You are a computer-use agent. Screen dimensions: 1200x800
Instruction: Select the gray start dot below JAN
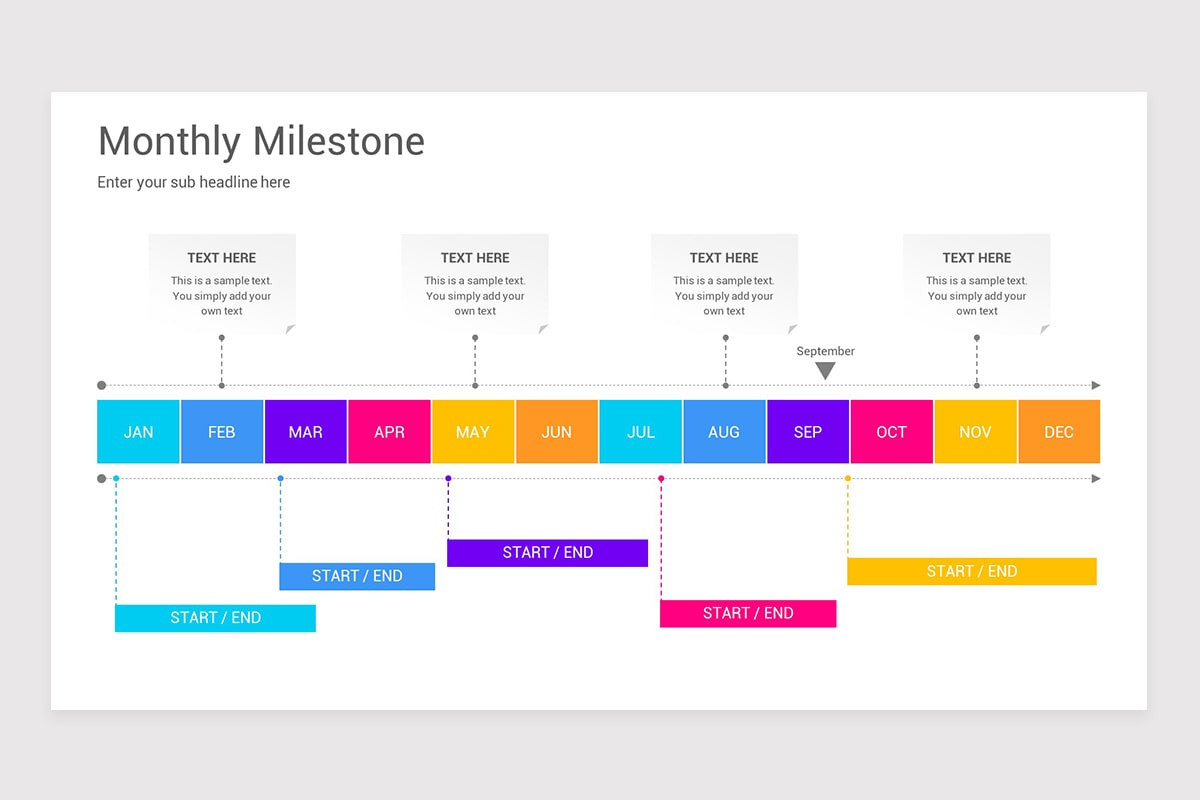point(101,479)
